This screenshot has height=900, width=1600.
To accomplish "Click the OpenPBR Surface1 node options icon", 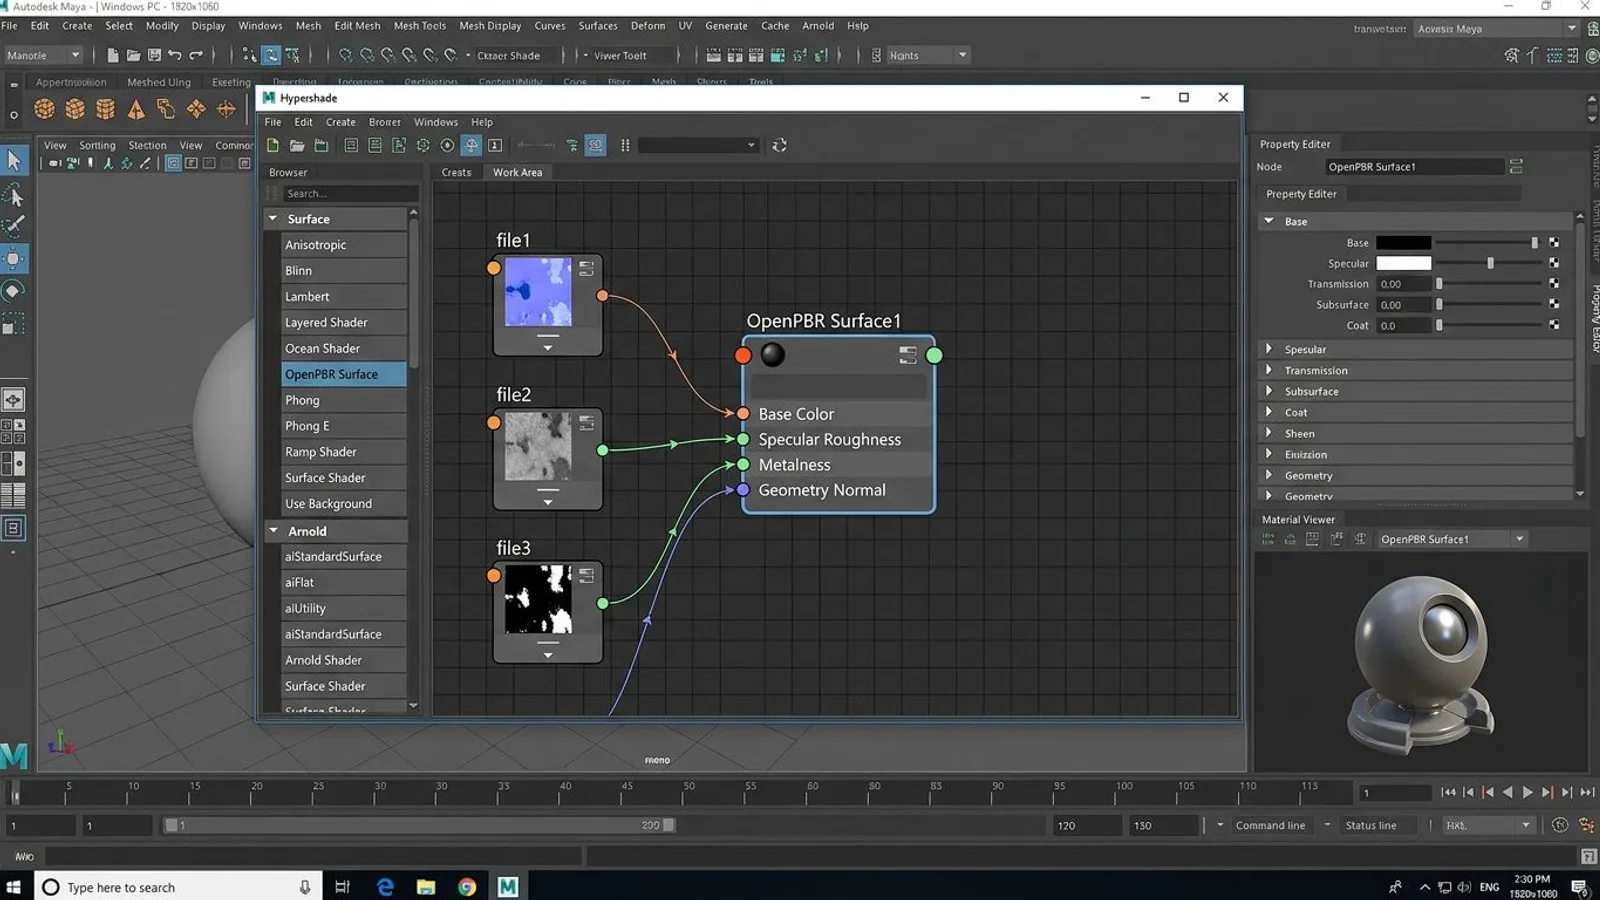I will pyautogui.click(x=907, y=355).
